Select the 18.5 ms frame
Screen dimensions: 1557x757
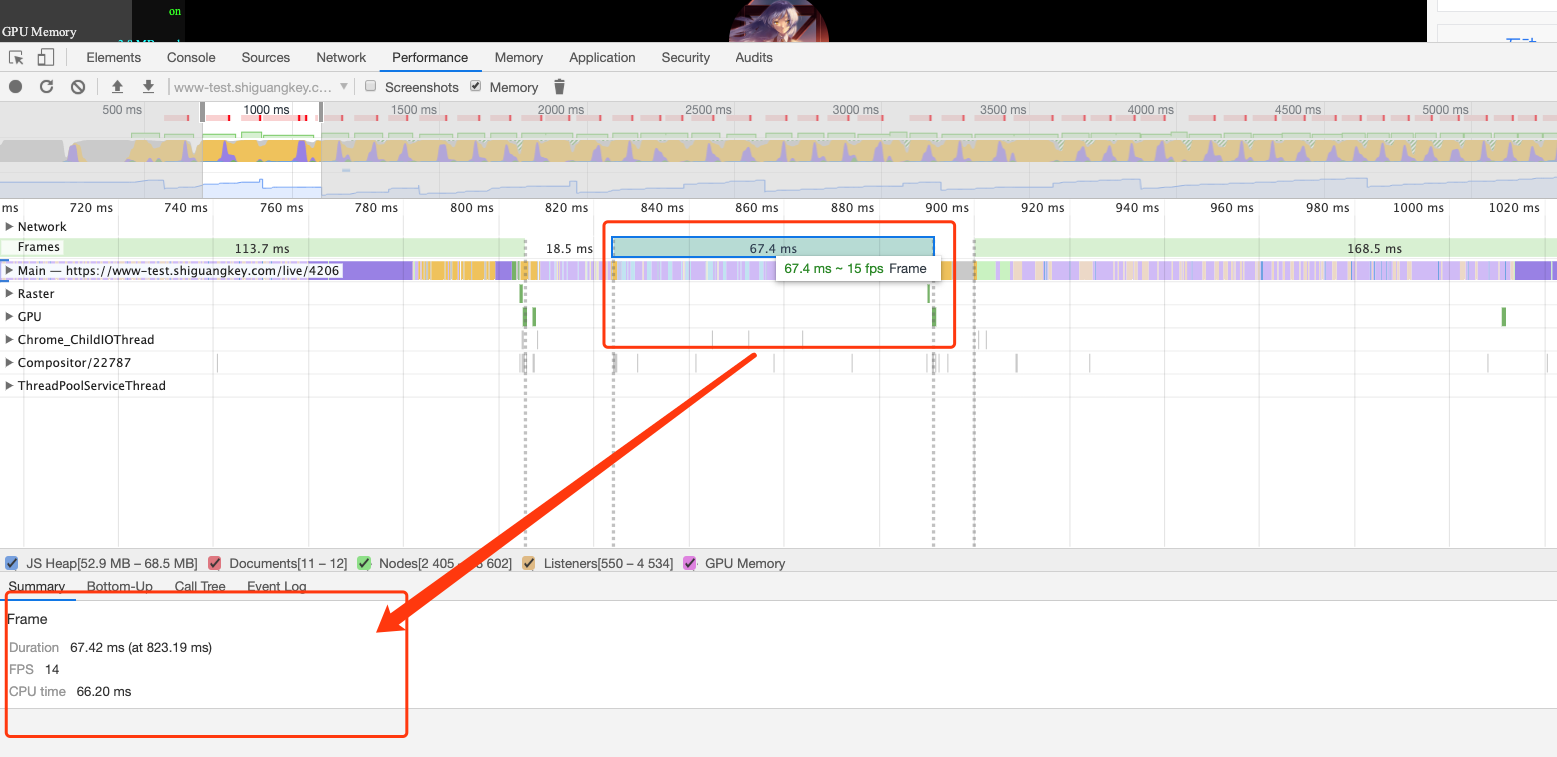click(x=569, y=248)
